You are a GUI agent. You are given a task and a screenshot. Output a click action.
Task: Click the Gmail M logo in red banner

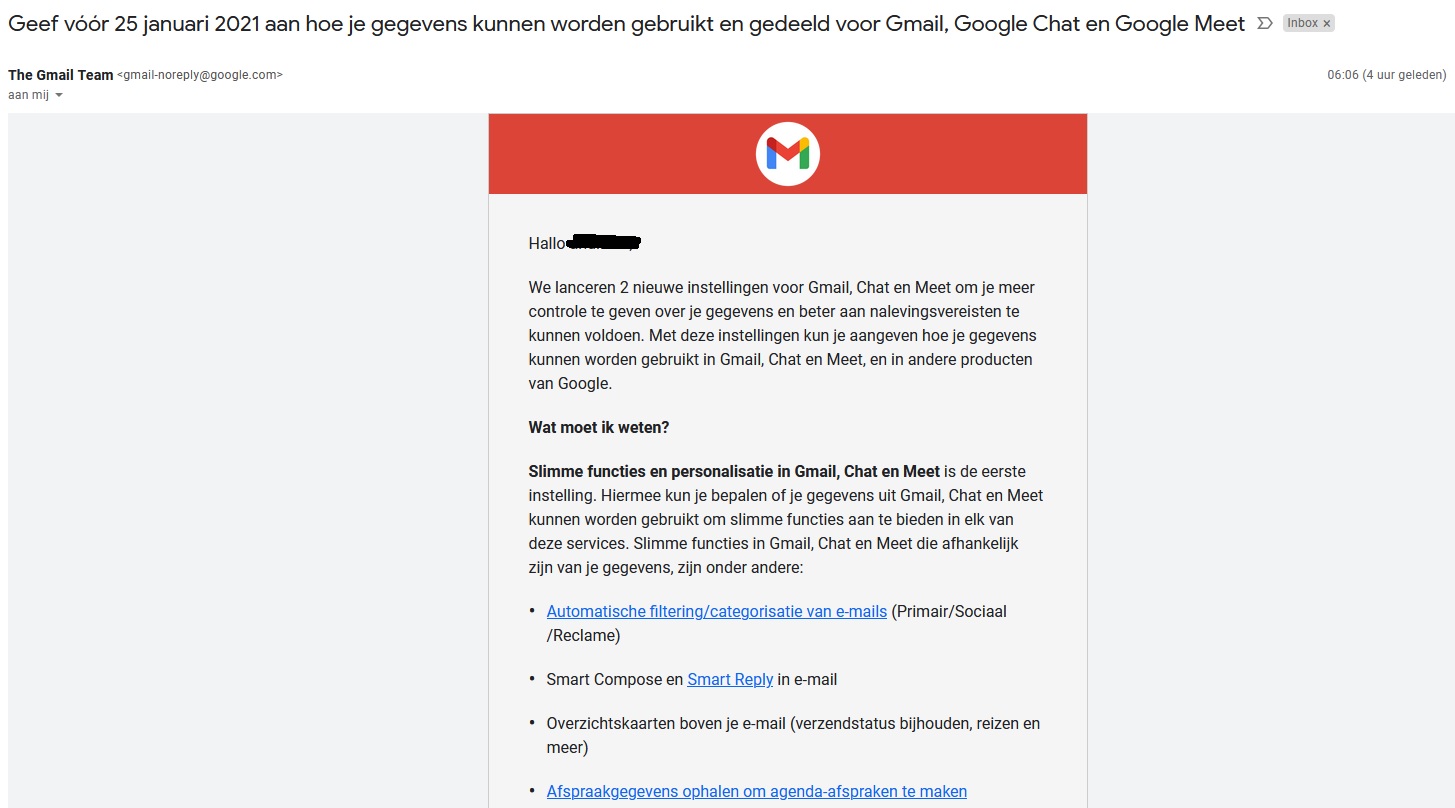pyautogui.click(x=788, y=154)
